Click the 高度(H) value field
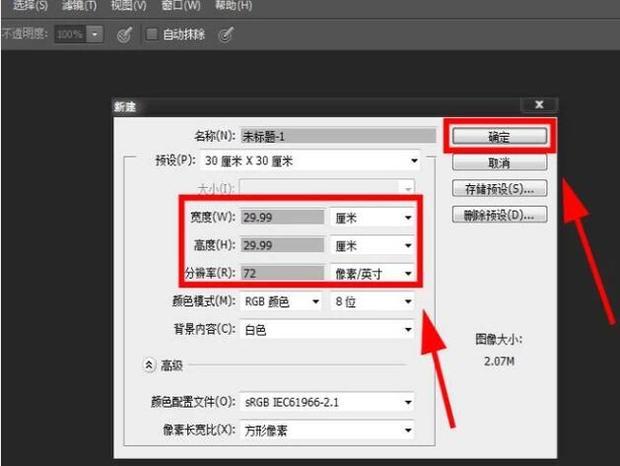The height and width of the screenshot is (466, 620). 282,245
